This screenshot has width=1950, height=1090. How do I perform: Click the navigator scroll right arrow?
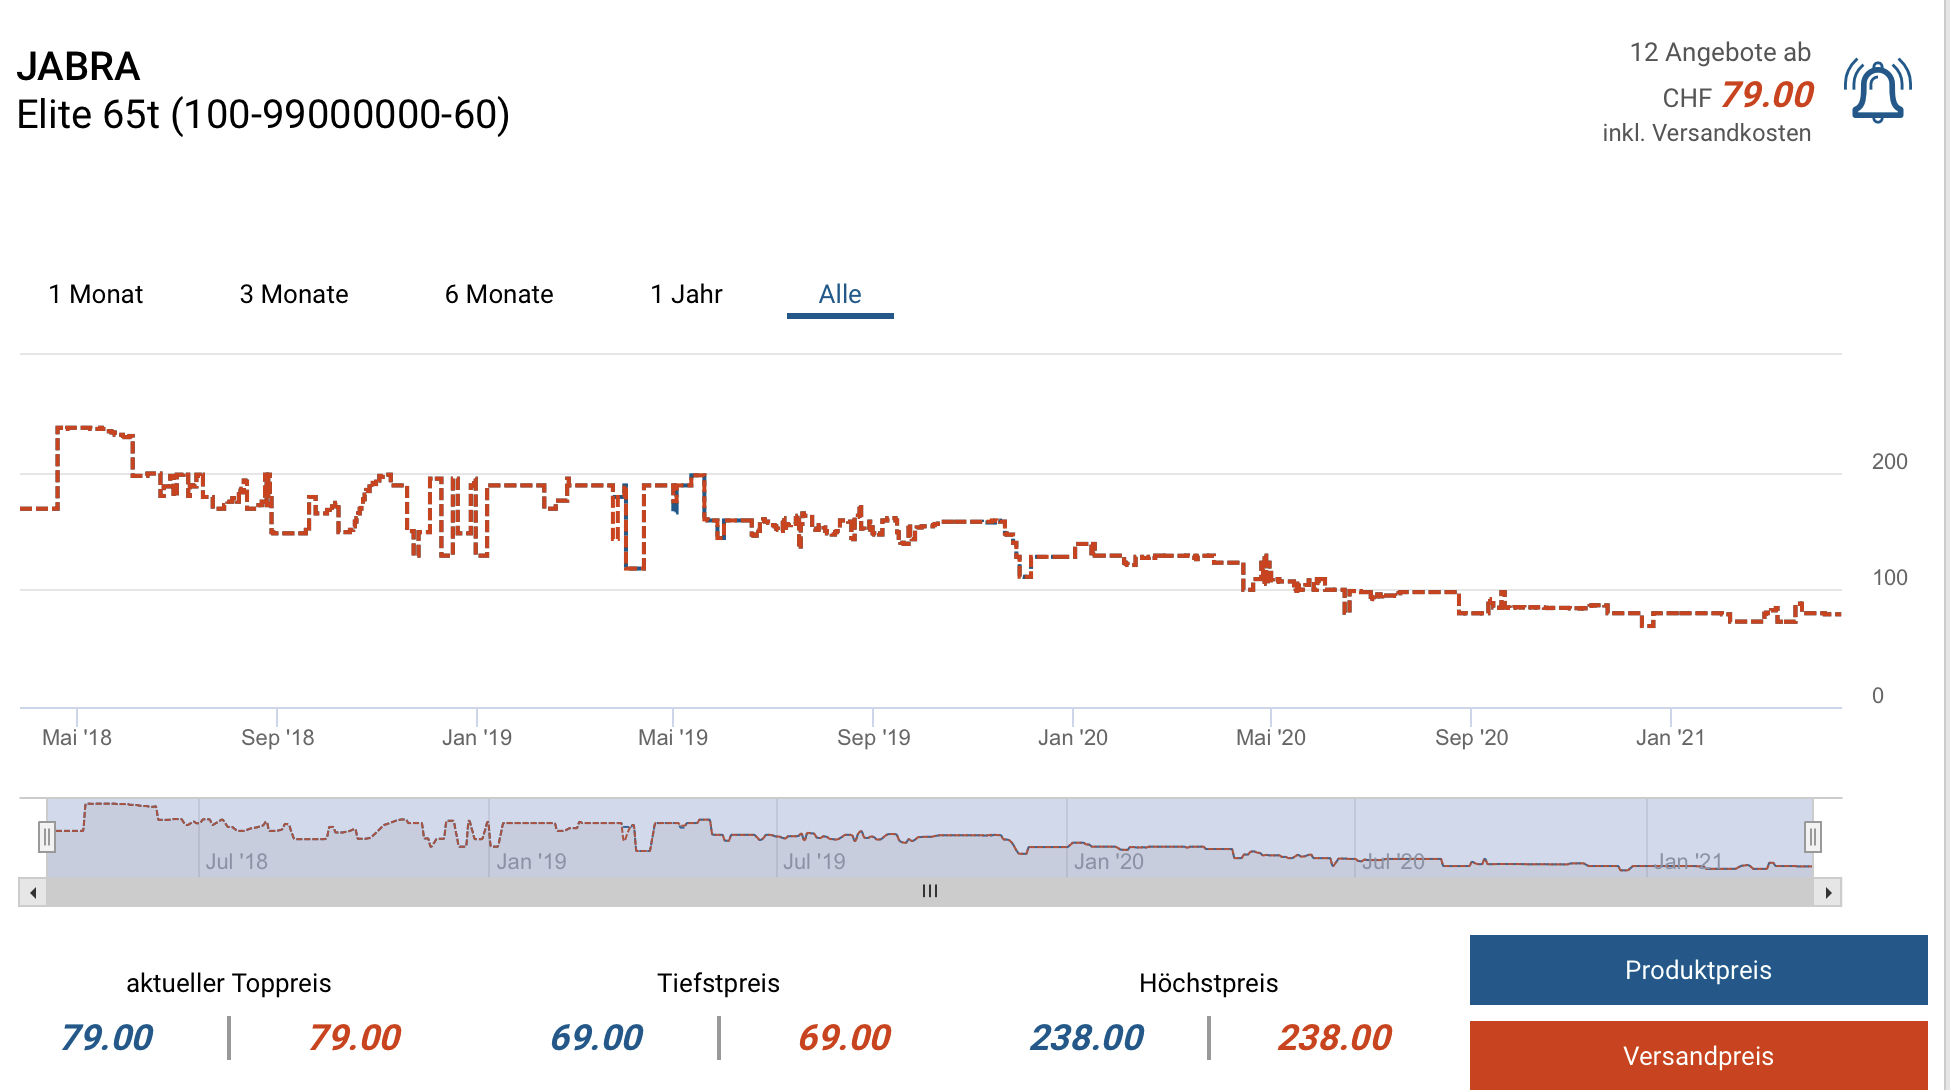pyautogui.click(x=1828, y=892)
